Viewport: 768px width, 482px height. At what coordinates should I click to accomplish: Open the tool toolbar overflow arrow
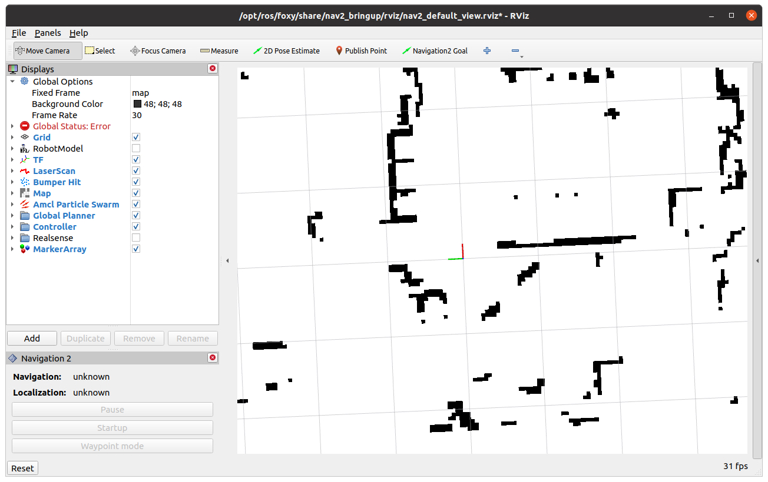click(x=522, y=57)
